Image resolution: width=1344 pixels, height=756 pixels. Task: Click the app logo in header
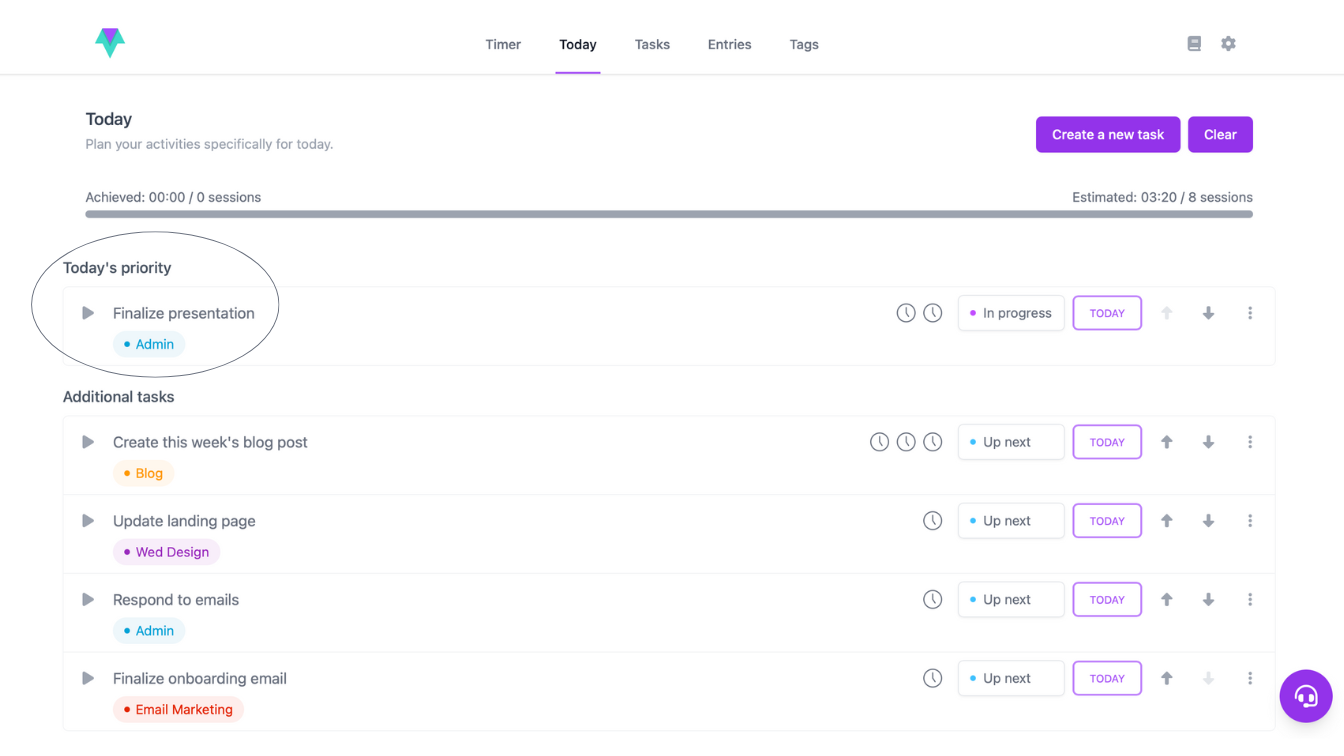[x=110, y=42]
